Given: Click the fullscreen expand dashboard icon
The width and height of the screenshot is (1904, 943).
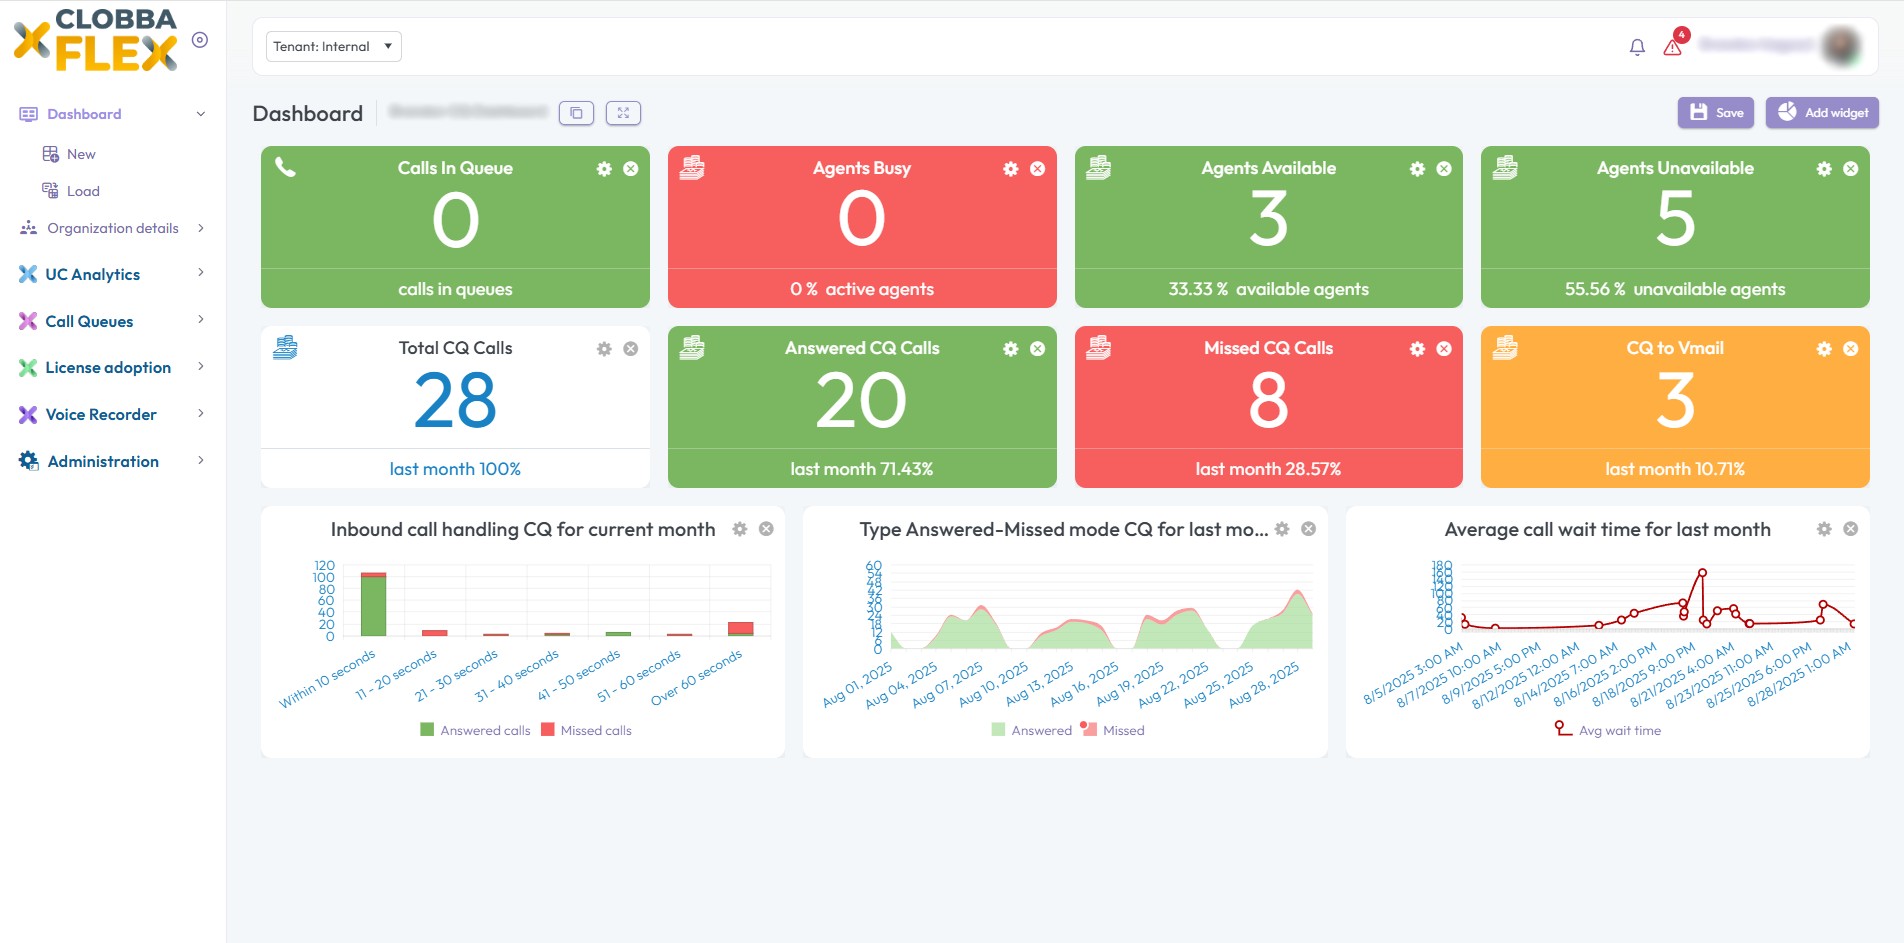Looking at the screenshot, I should coord(623,113).
